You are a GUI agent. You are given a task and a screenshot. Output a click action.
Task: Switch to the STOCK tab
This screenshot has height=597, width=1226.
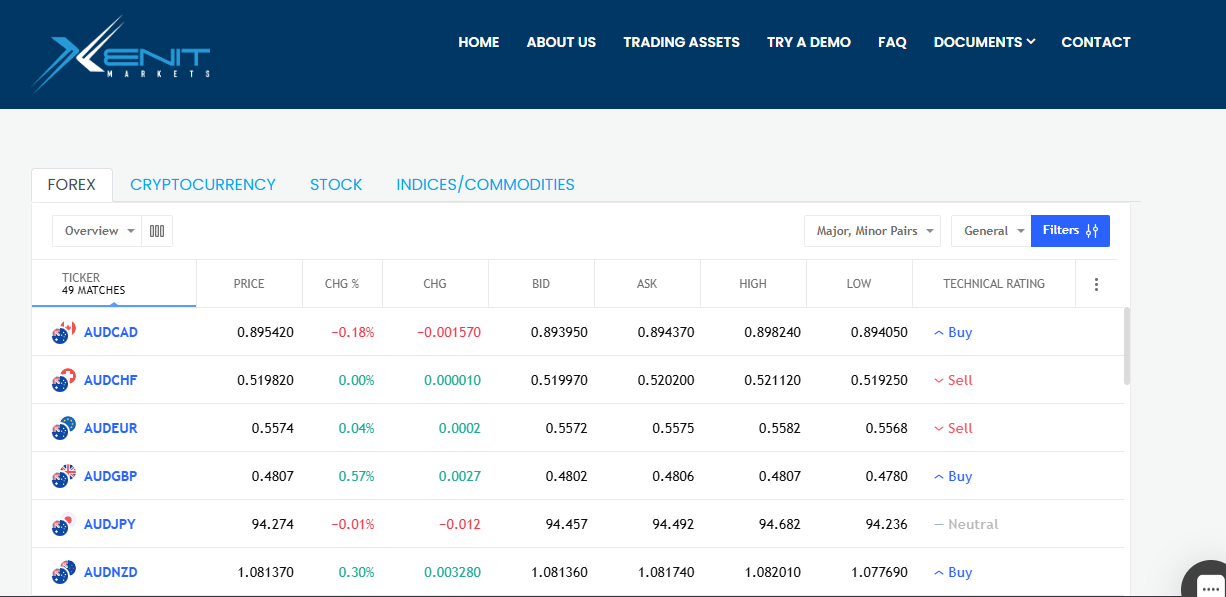click(336, 185)
